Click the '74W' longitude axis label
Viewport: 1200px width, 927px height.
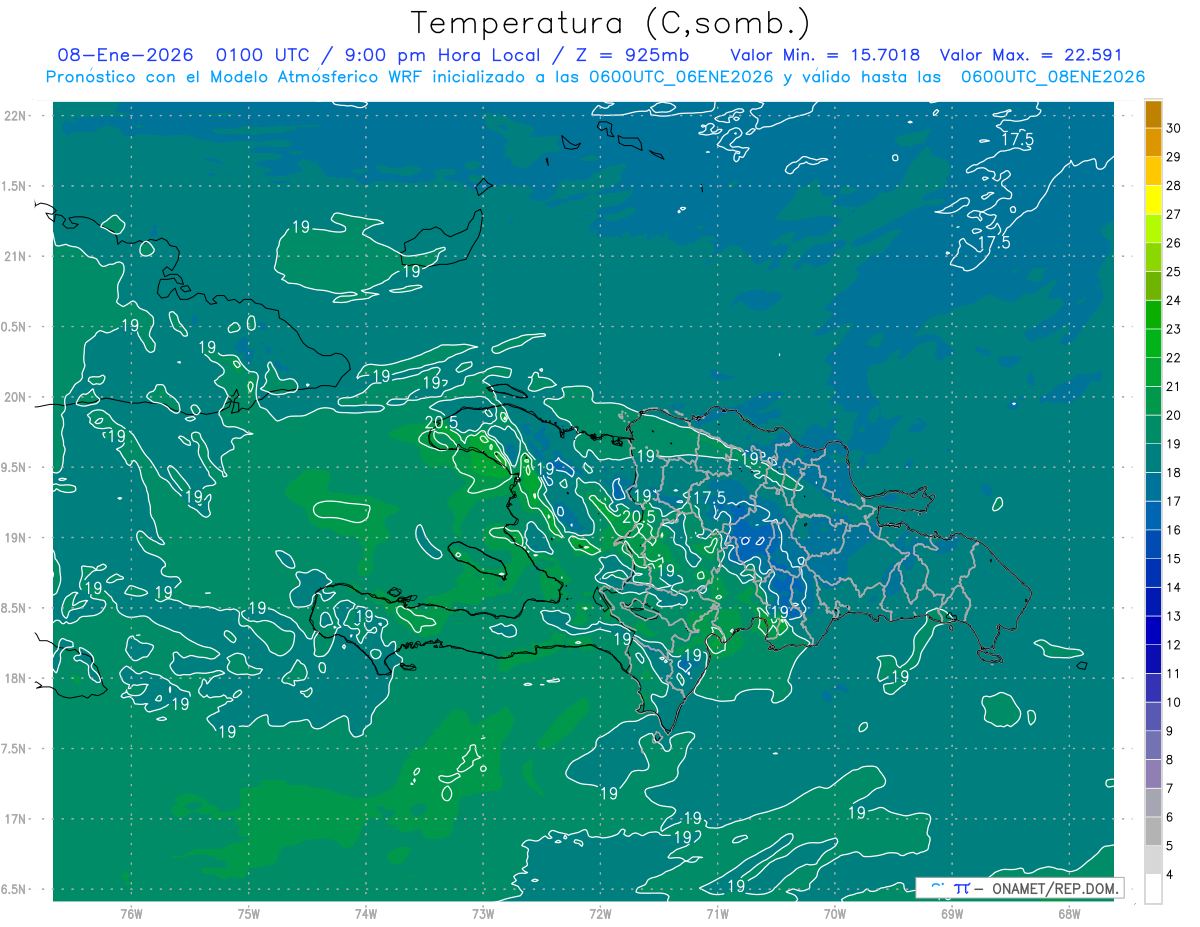[x=366, y=914]
